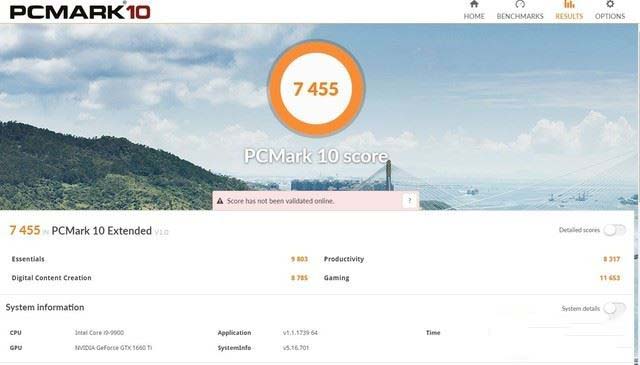Click the SystemInfo version 'v5.16.701'
Image resolution: width=640 pixels, height=365 pixels.
[x=296, y=348]
